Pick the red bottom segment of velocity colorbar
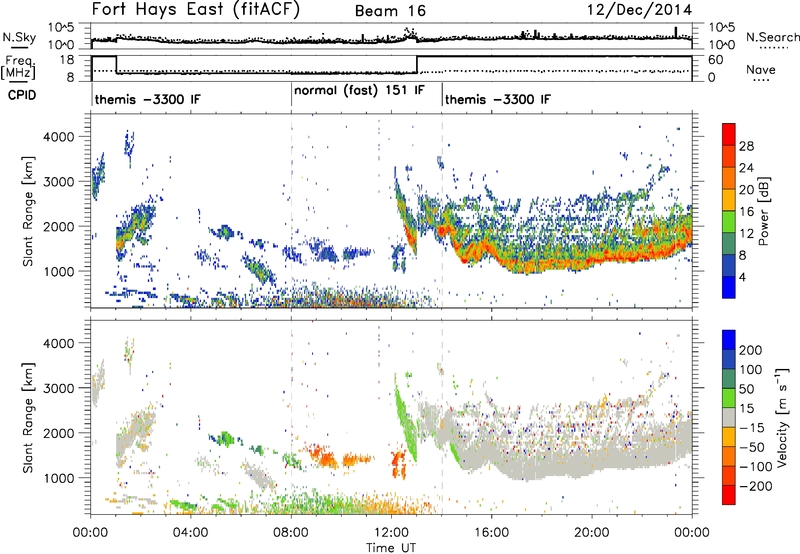The height and width of the screenshot is (554, 800). (729, 495)
